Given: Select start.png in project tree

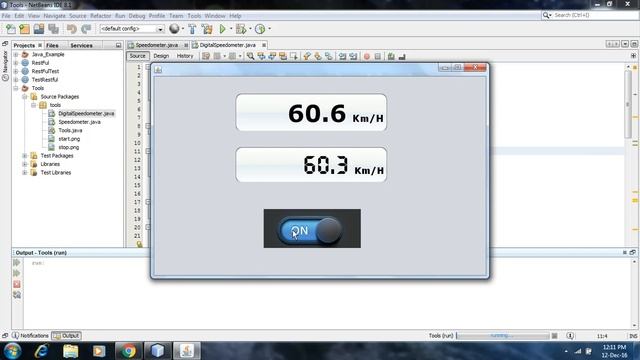Looking at the screenshot, I should coord(69,139).
